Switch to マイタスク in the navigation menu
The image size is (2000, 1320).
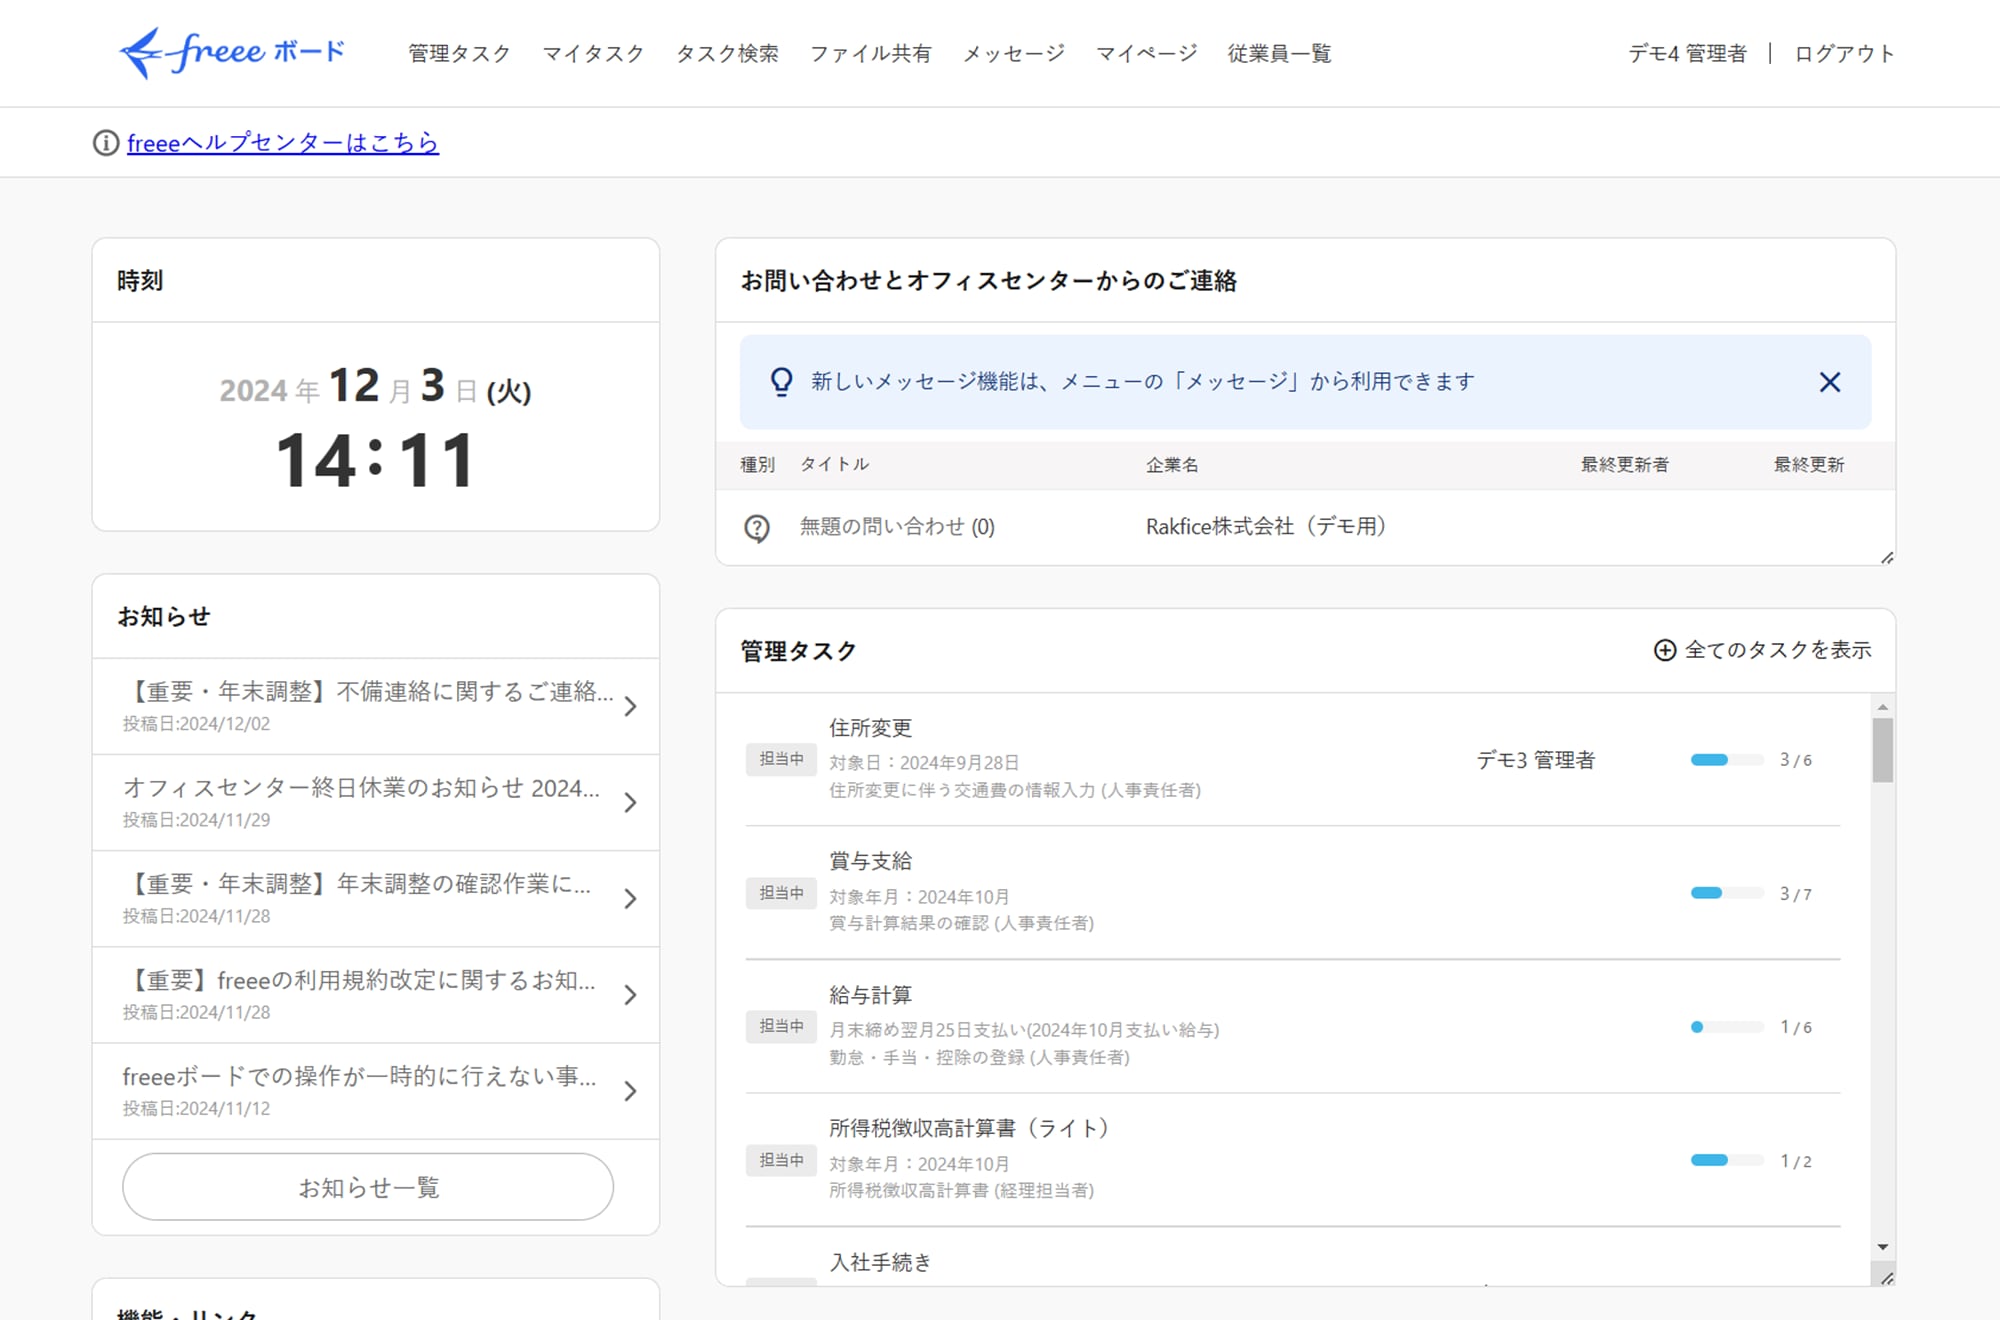click(x=592, y=54)
